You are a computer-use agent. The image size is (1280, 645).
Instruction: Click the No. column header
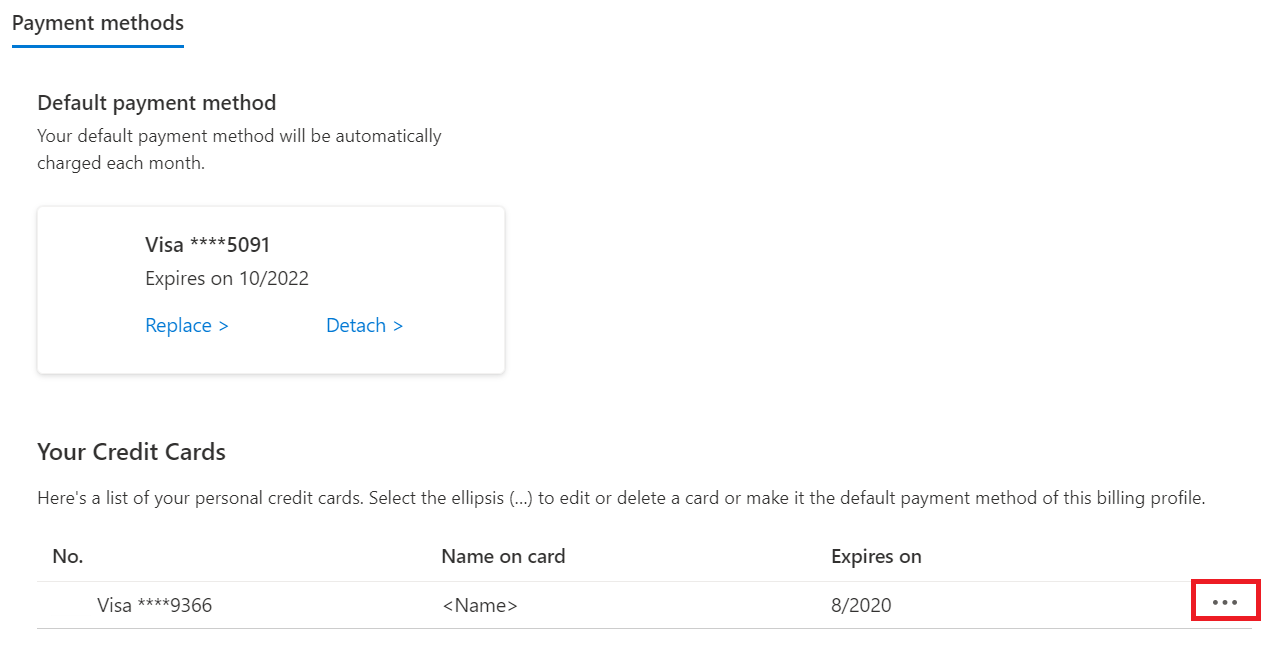[67, 557]
